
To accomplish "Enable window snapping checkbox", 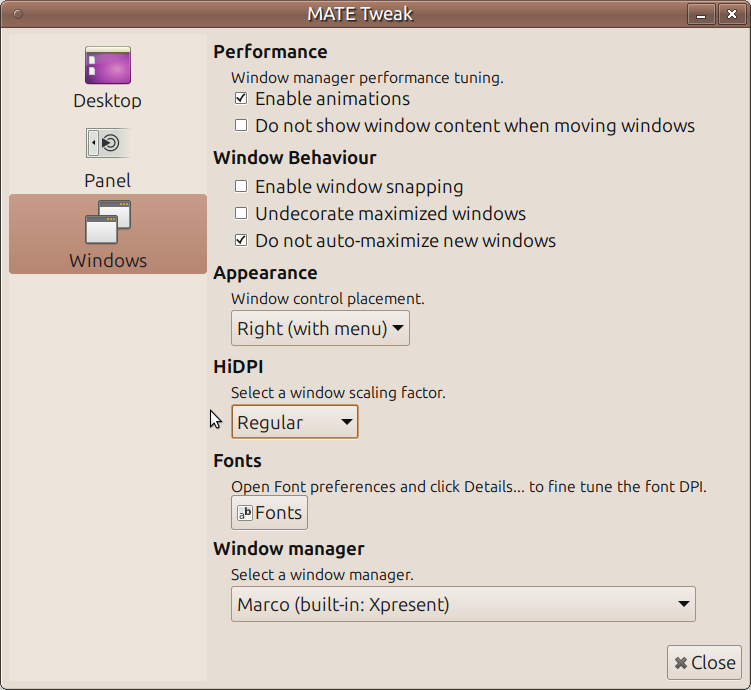I will tap(241, 186).
